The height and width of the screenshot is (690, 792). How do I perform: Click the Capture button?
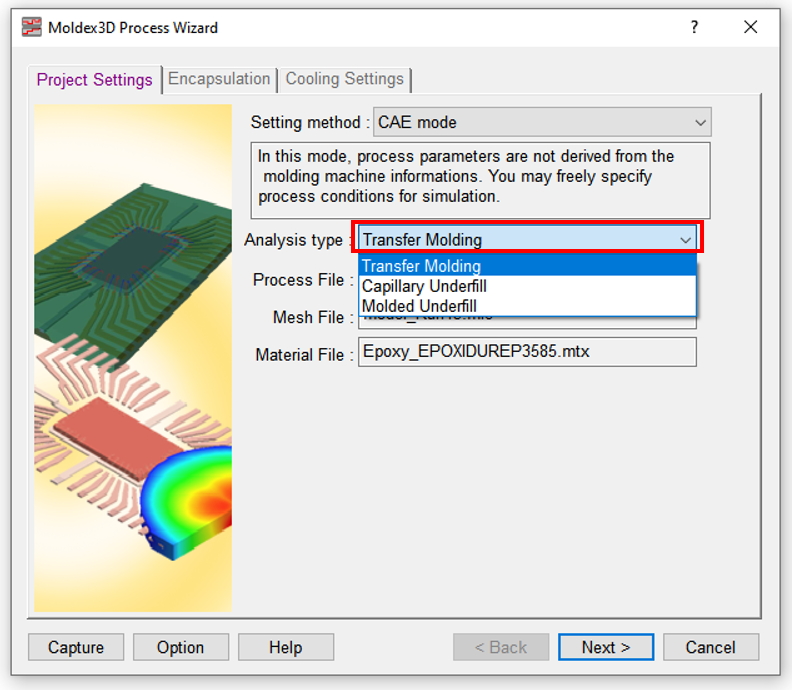pos(76,647)
